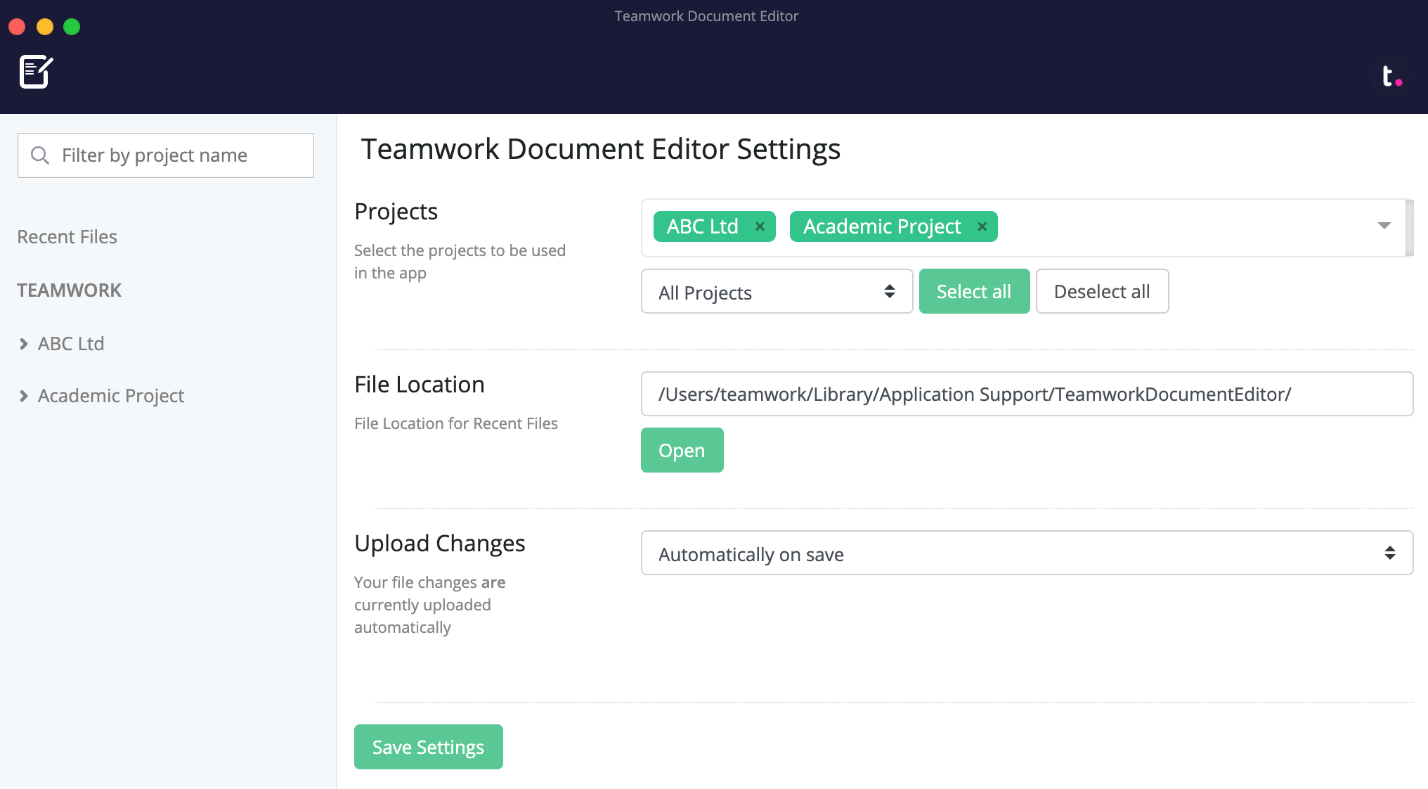Open Recent Files in the sidebar
The image size is (1428, 789).
tap(67, 237)
